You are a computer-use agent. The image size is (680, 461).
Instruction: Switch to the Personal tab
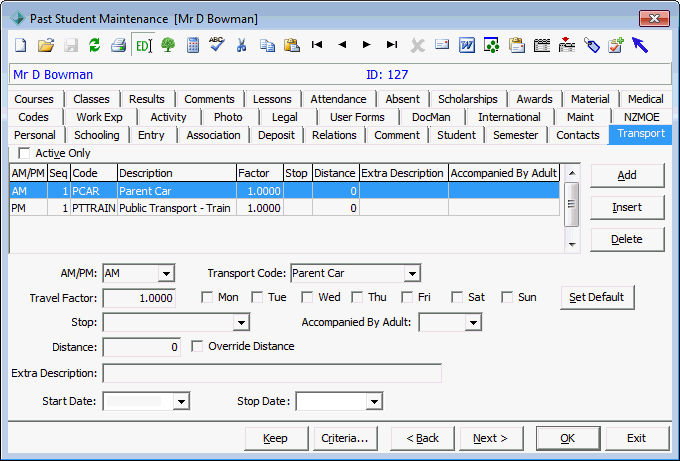click(35, 135)
